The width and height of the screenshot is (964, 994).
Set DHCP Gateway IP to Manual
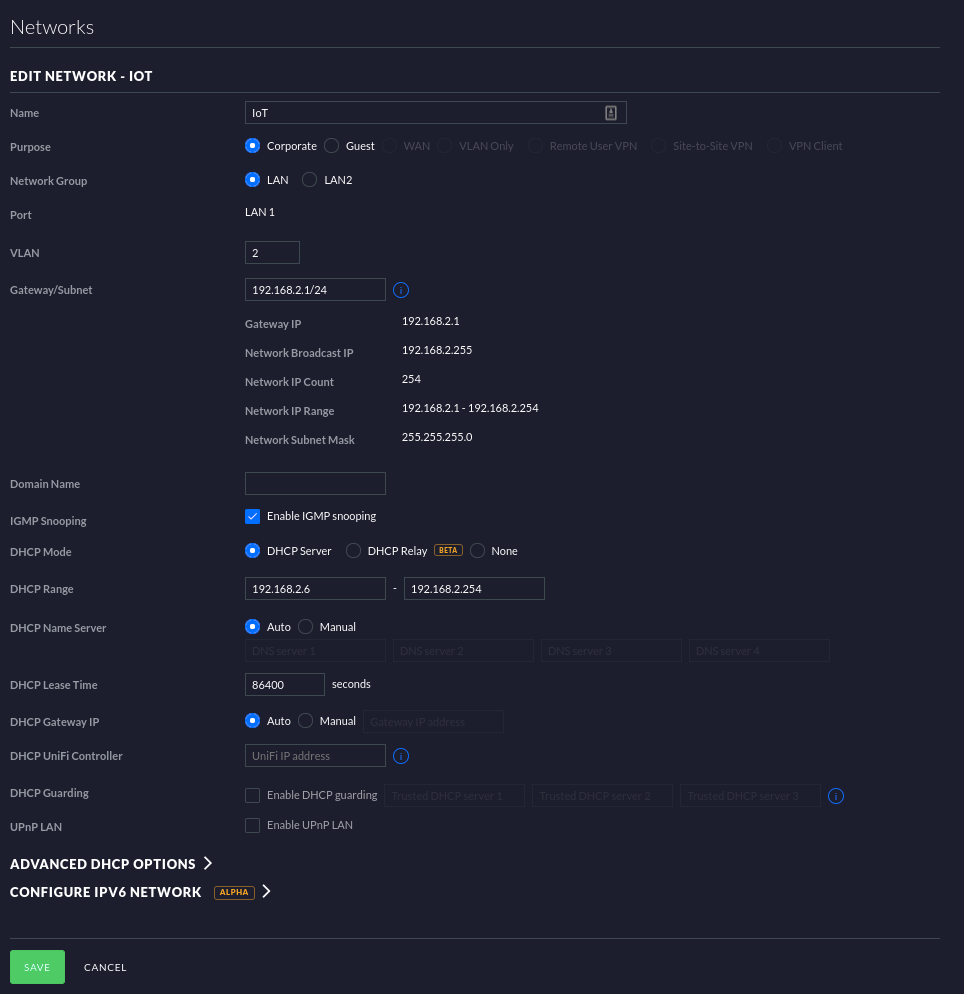[306, 721]
